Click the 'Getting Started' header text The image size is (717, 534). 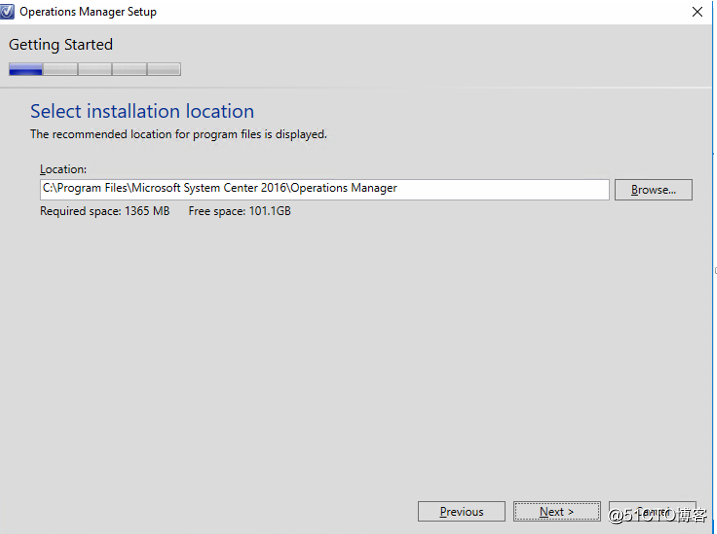pyautogui.click(x=61, y=45)
